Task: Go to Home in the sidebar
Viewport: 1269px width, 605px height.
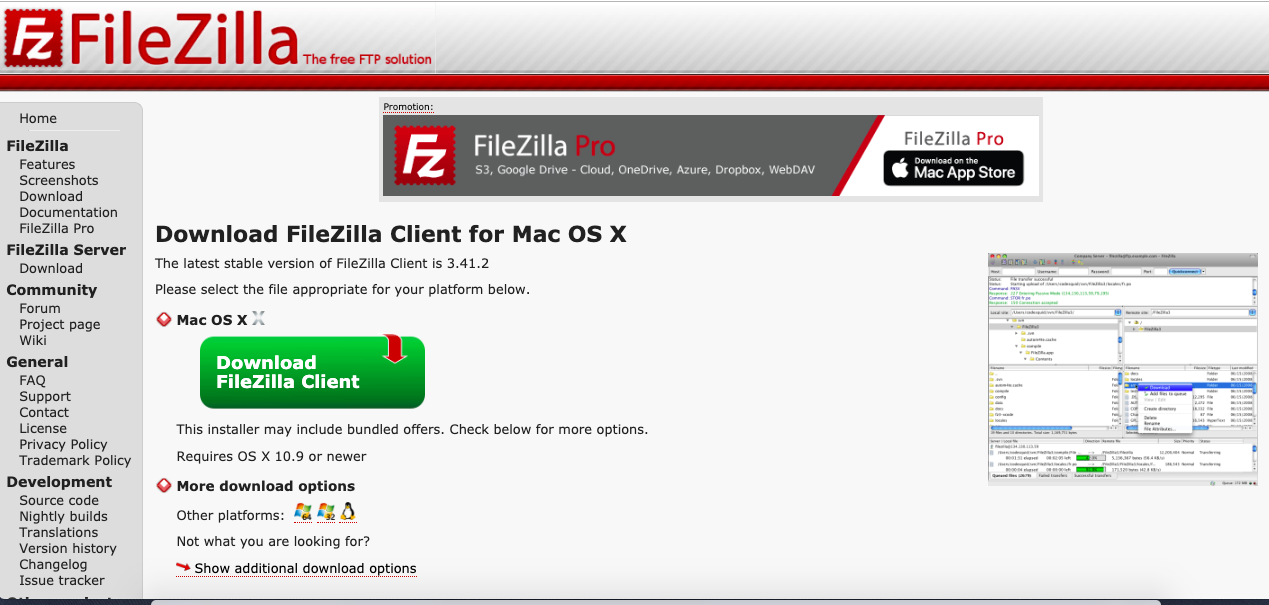Action: pyautogui.click(x=38, y=118)
